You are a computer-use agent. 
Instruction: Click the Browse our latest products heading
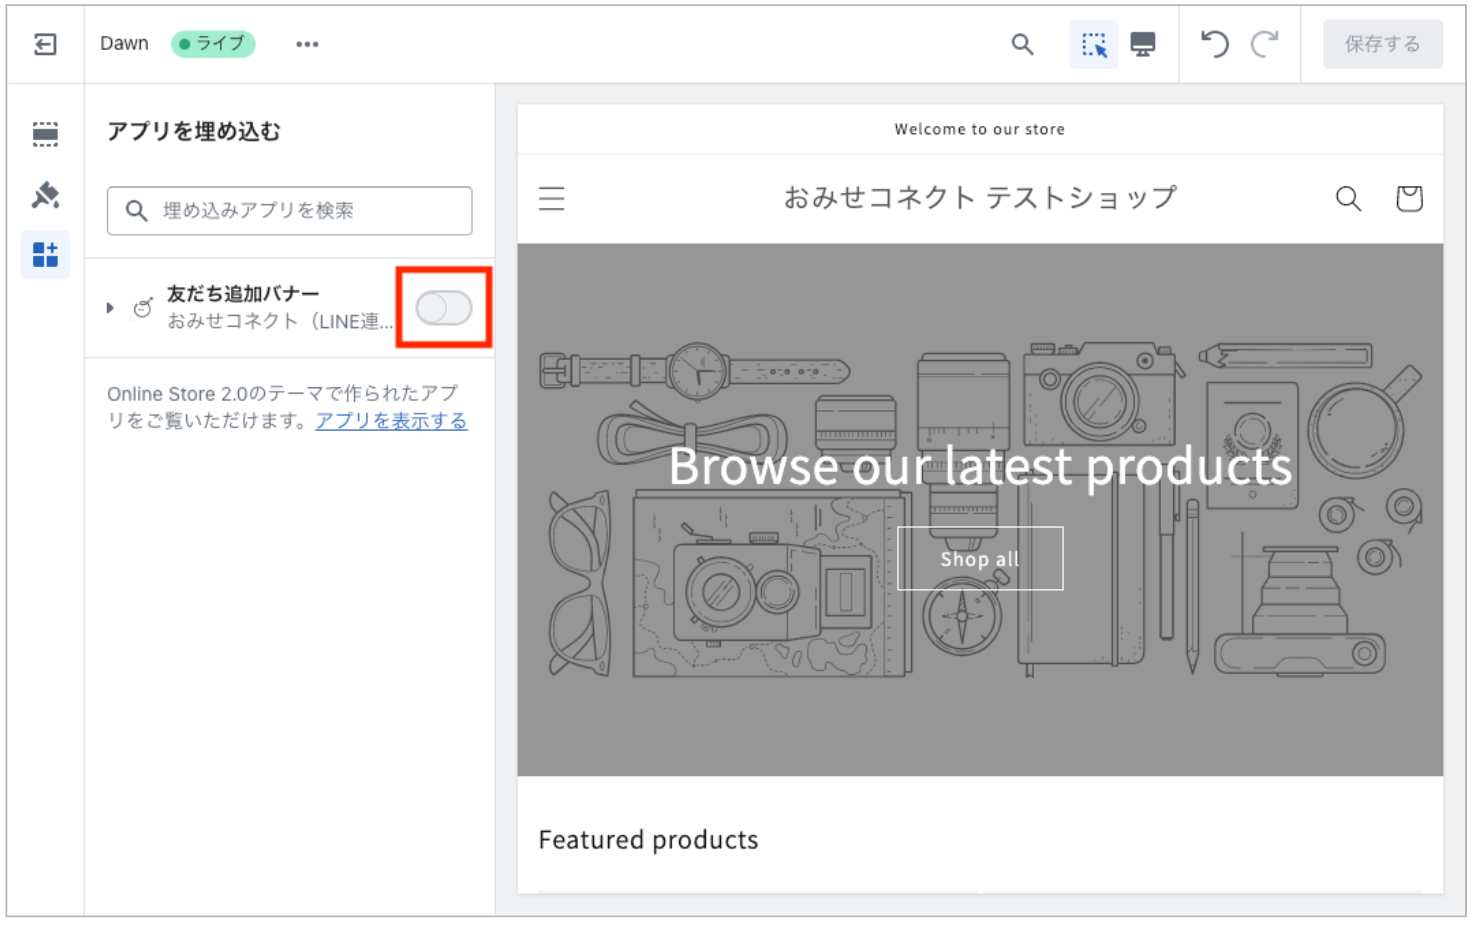pyautogui.click(x=980, y=467)
